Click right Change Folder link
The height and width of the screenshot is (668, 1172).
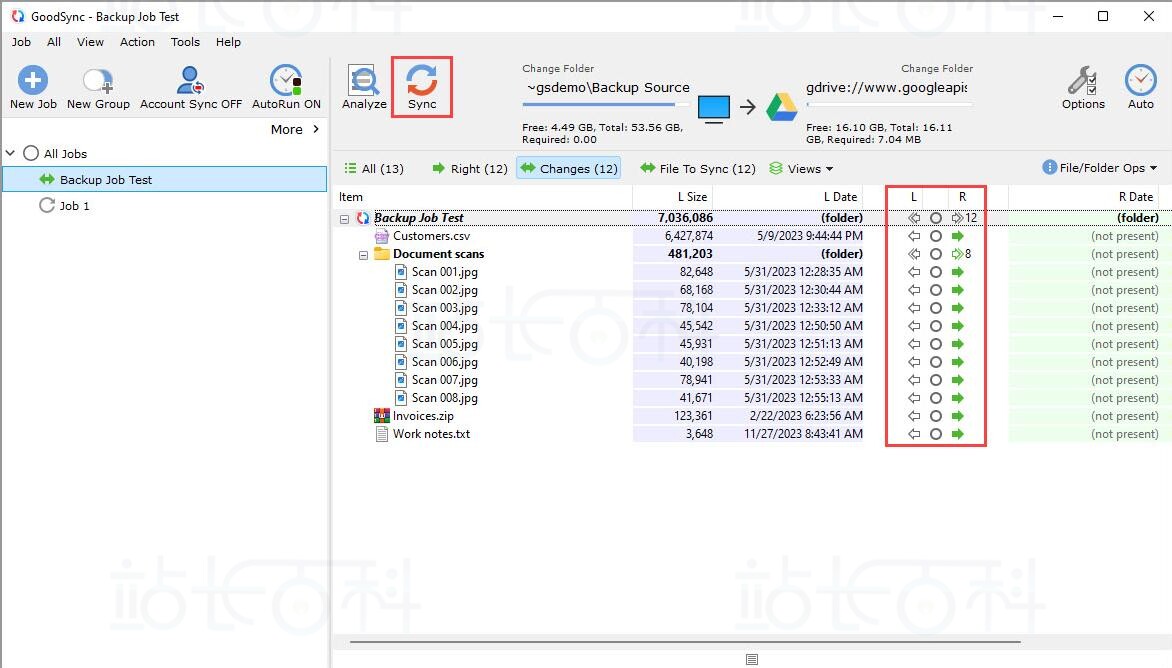tap(937, 68)
